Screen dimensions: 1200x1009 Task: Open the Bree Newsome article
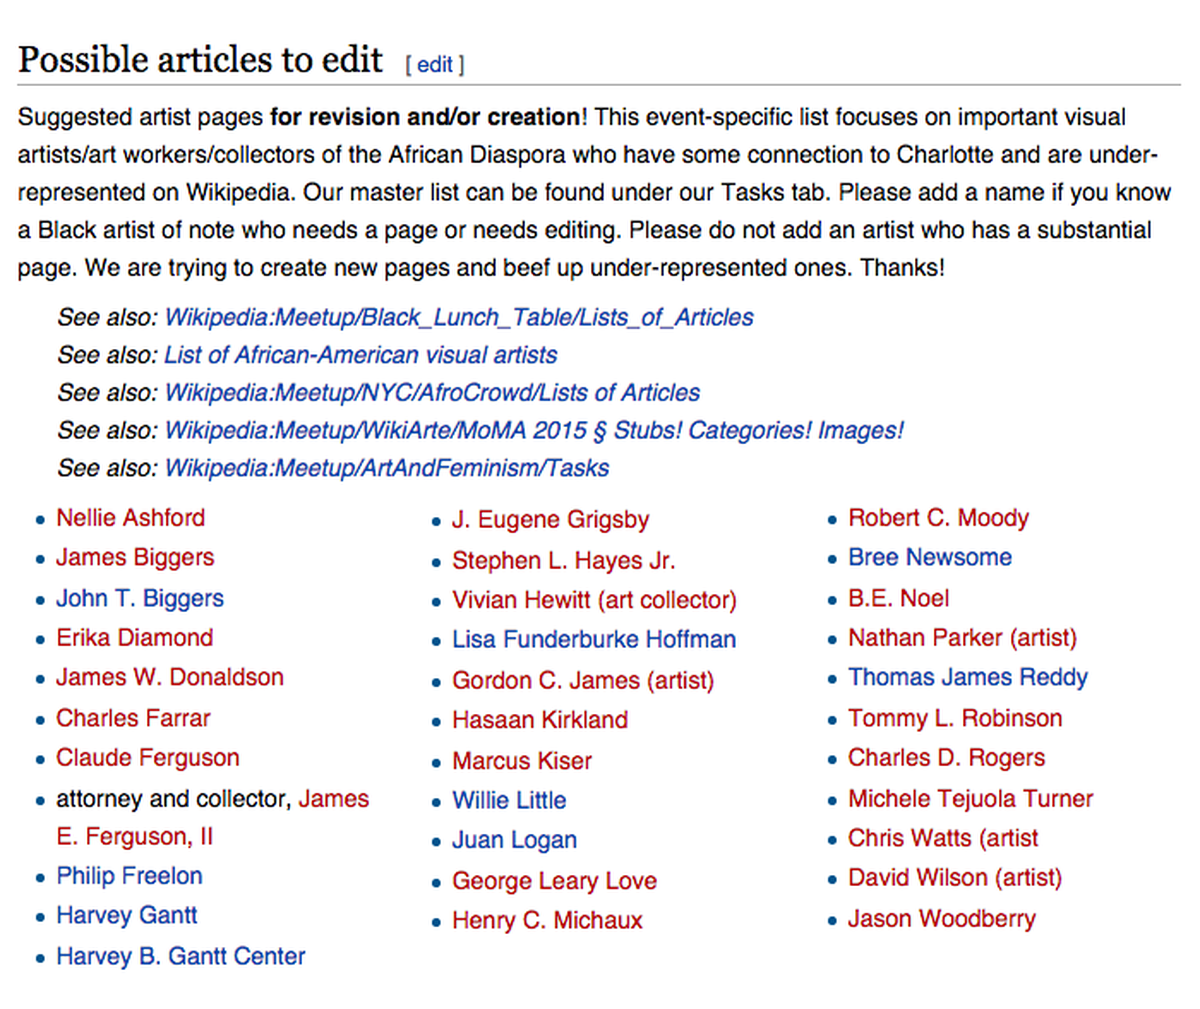930,558
